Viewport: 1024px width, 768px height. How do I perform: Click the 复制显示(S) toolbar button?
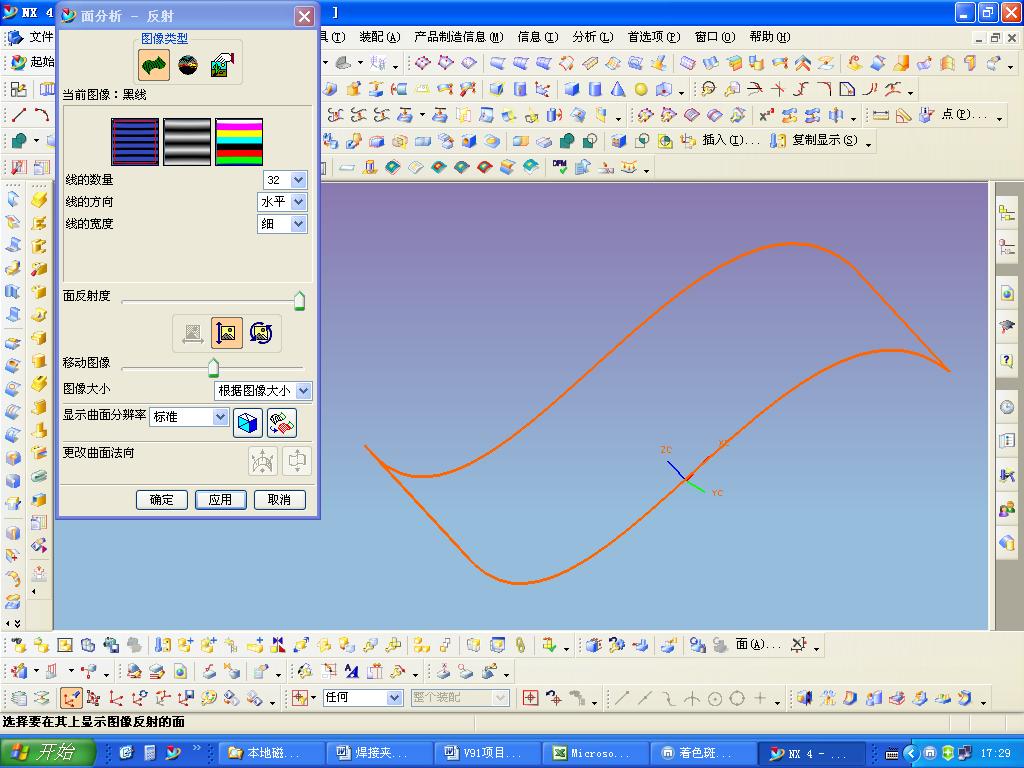(814, 140)
